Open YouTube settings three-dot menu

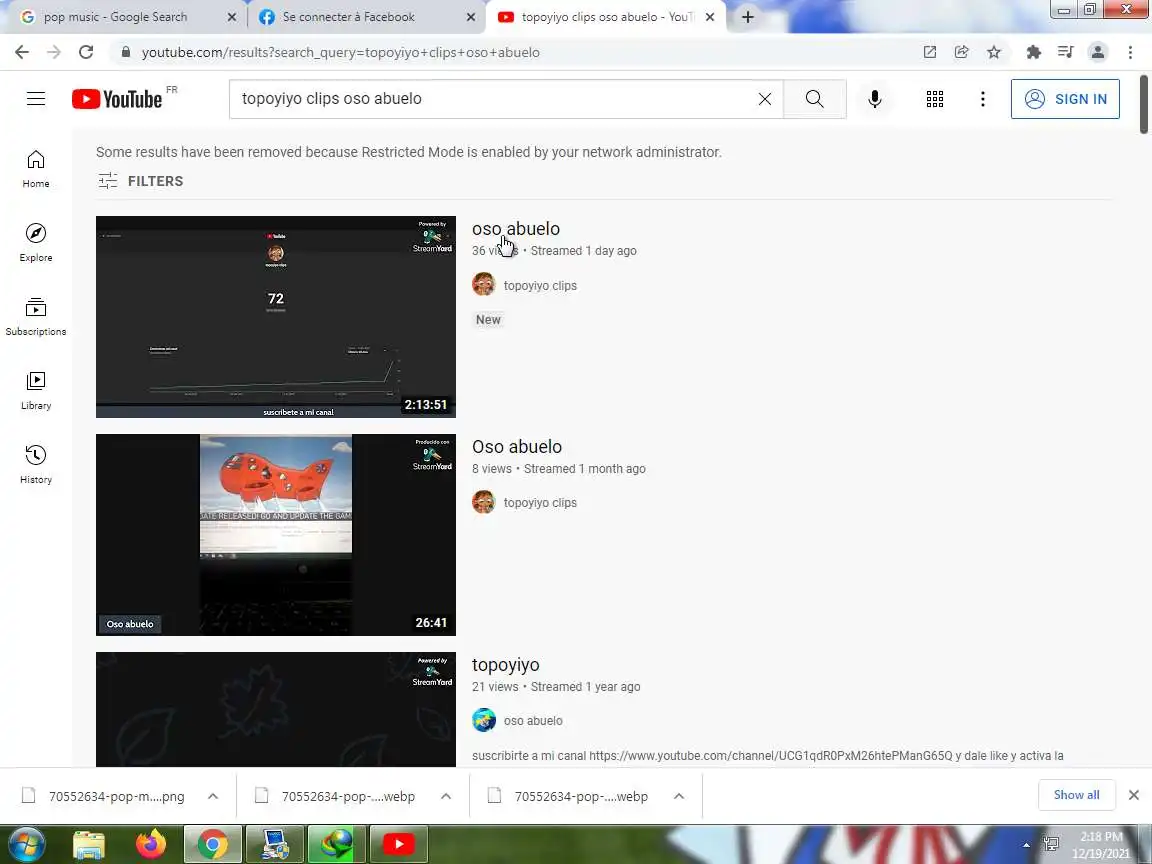pos(982,98)
